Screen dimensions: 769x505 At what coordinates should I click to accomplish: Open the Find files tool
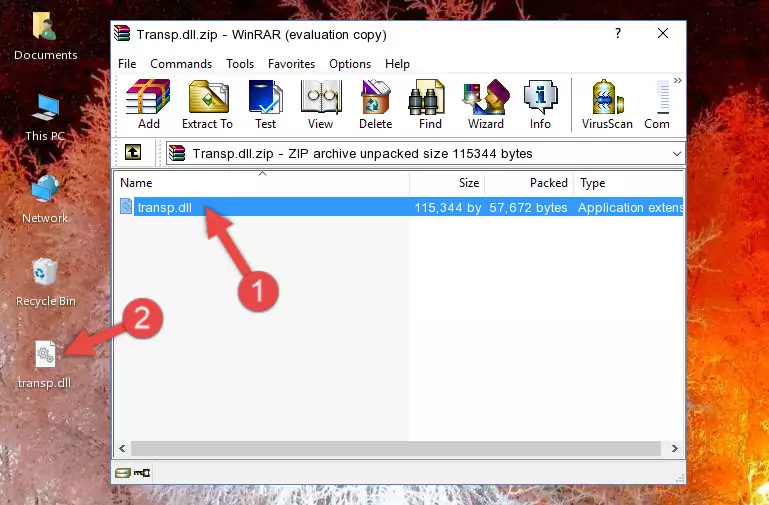coord(430,104)
